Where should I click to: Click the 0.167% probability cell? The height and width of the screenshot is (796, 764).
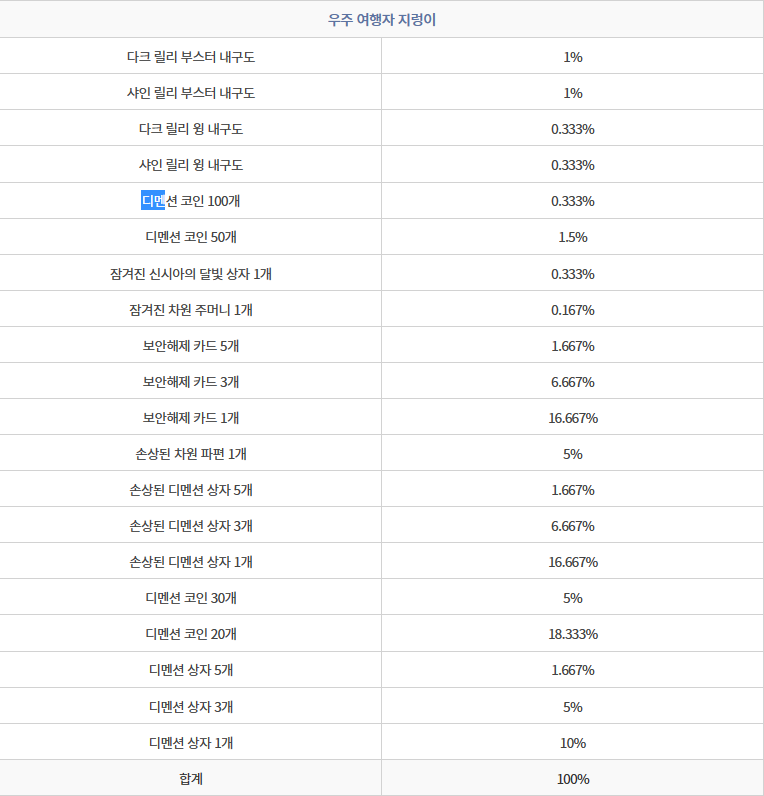pyautogui.click(x=573, y=310)
